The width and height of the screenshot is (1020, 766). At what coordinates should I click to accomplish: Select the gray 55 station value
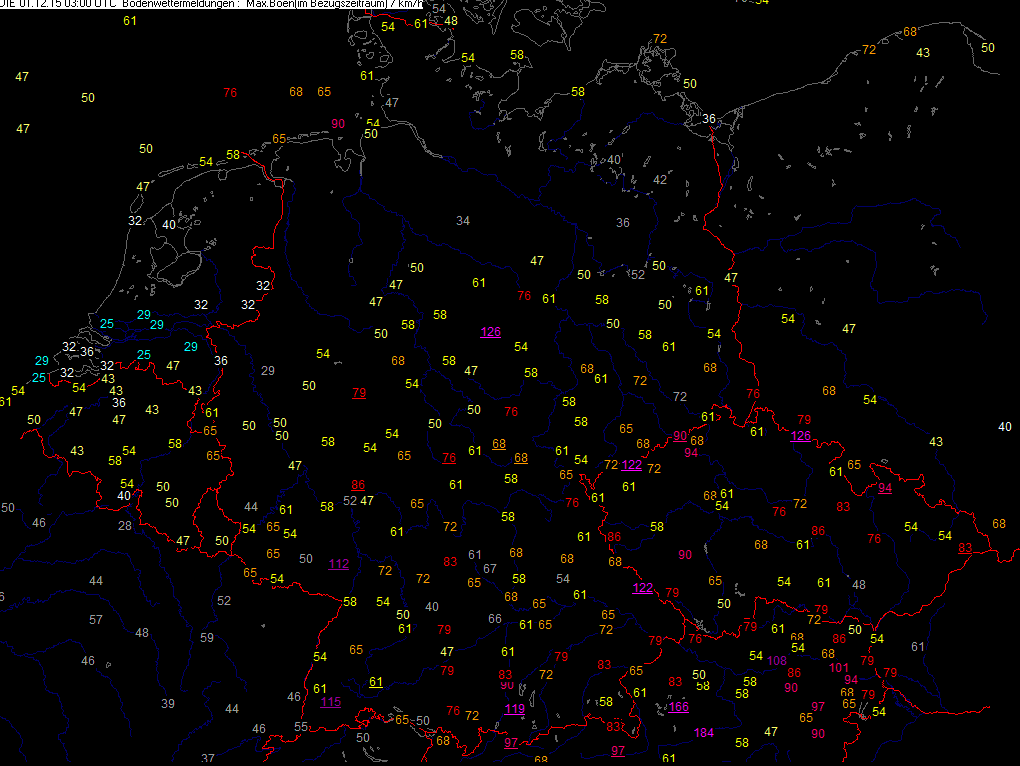coord(300,726)
